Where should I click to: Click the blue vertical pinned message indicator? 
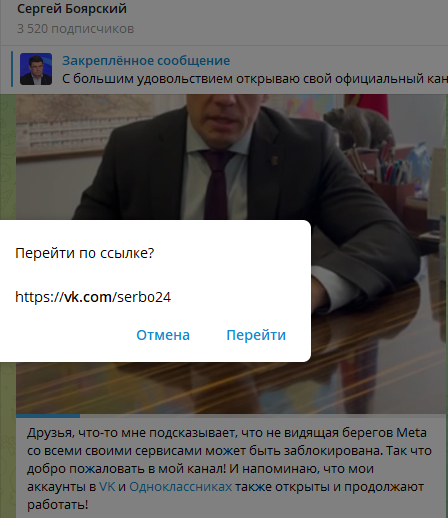(x=12, y=69)
